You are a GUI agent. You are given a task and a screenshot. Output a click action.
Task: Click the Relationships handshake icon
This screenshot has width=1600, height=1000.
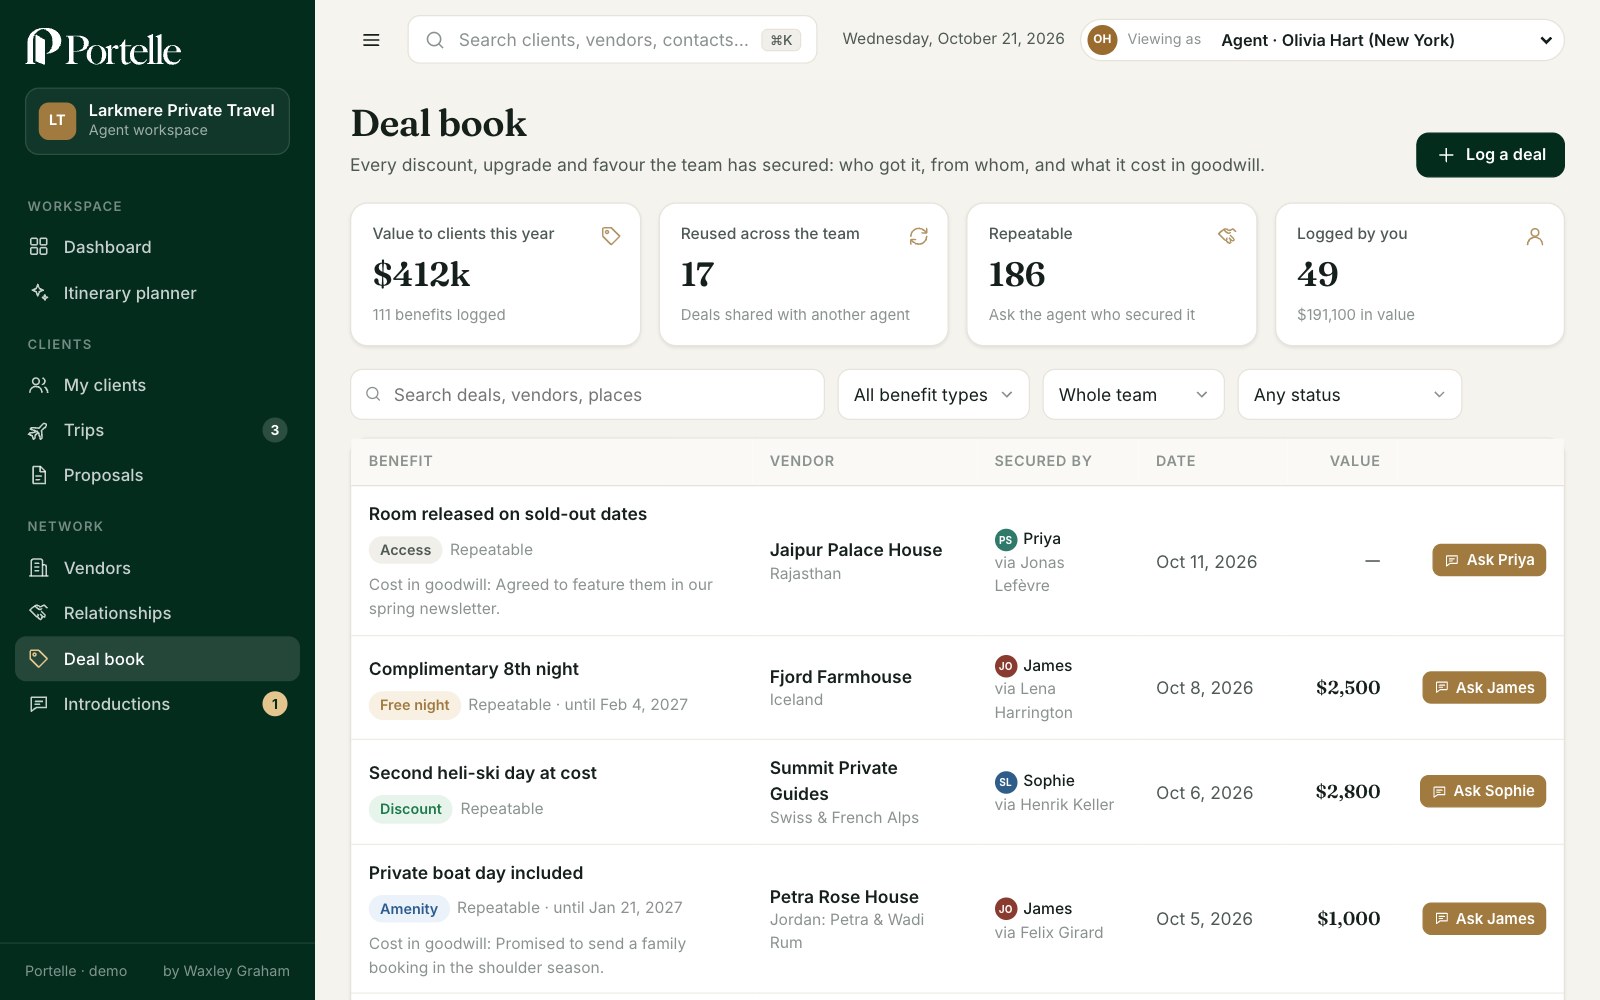pyautogui.click(x=39, y=612)
